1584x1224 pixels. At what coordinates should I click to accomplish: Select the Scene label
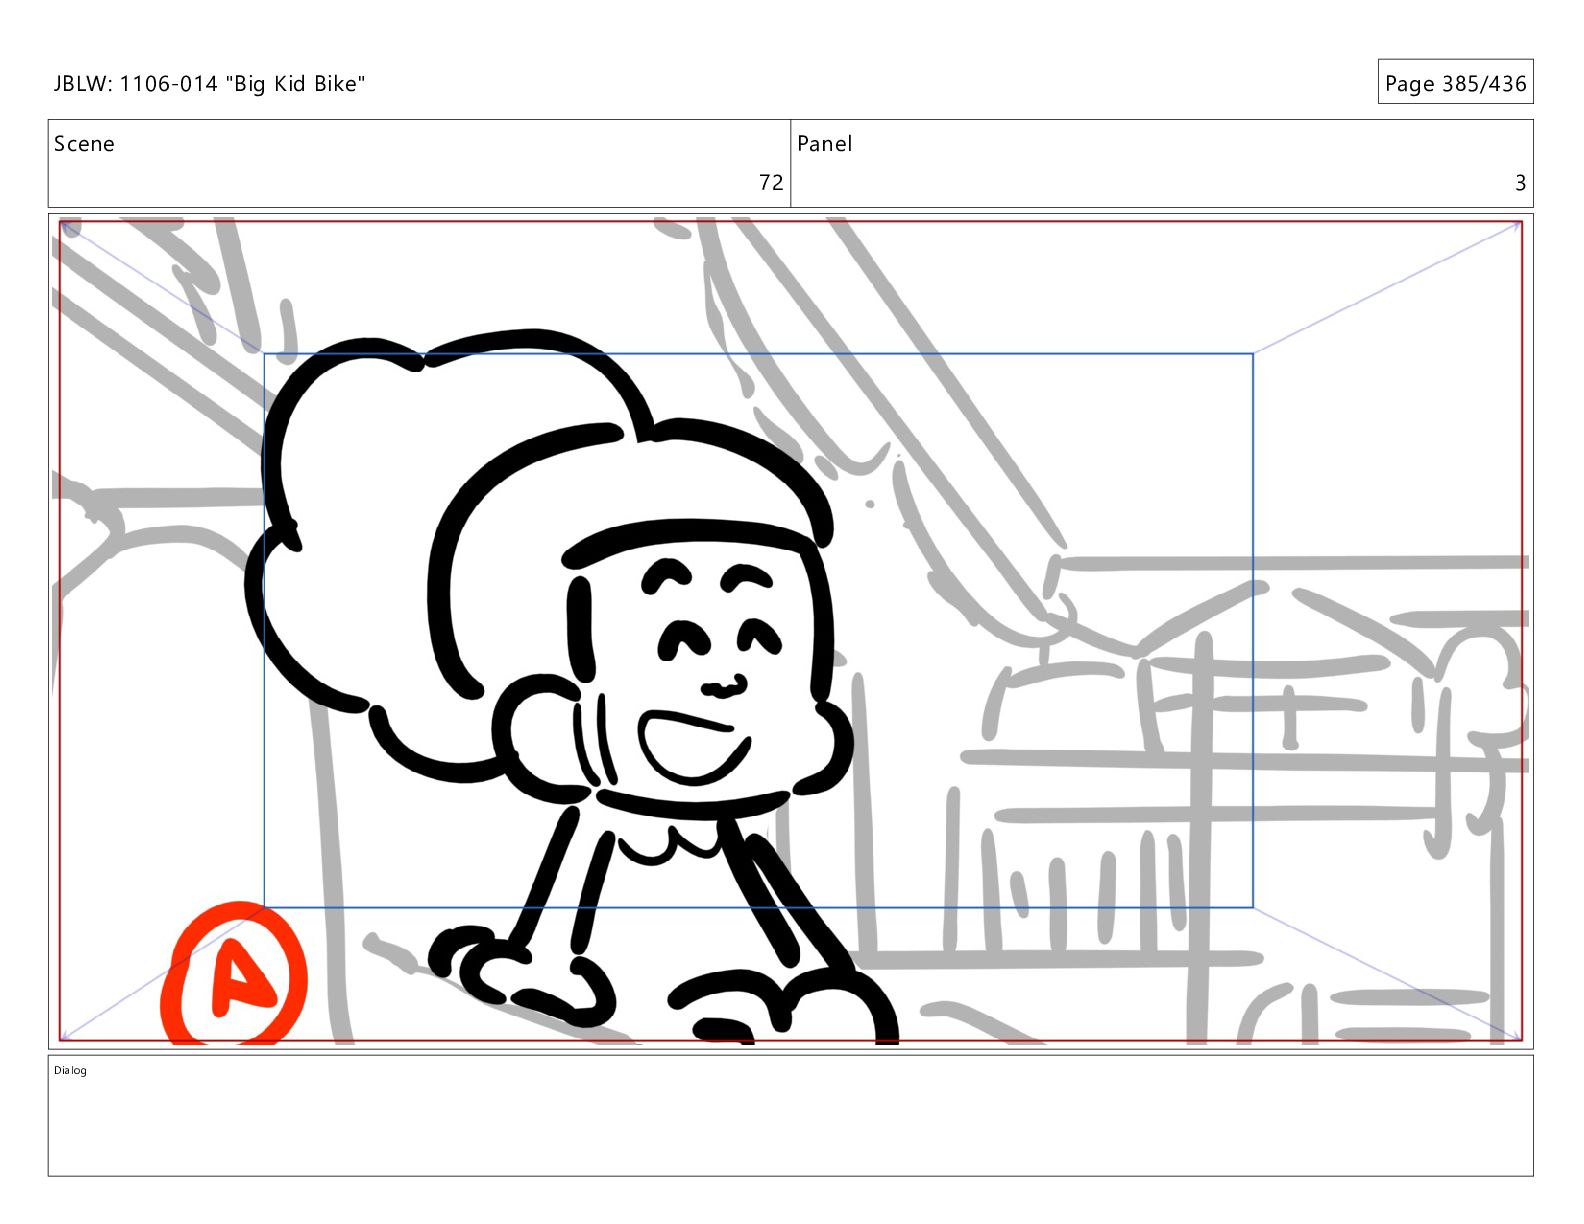[84, 144]
